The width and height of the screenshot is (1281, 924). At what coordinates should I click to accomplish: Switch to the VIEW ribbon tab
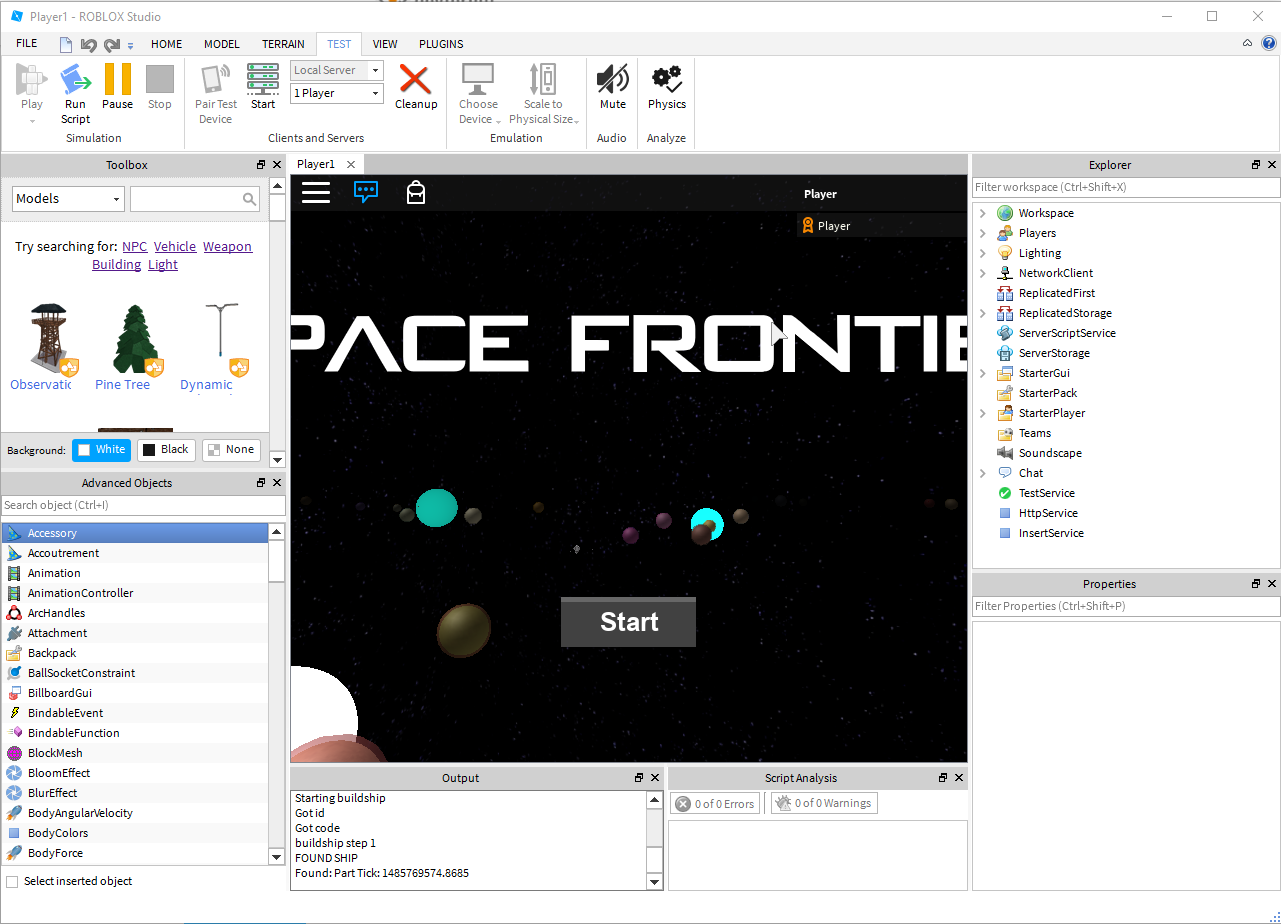[x=385, y=44]
